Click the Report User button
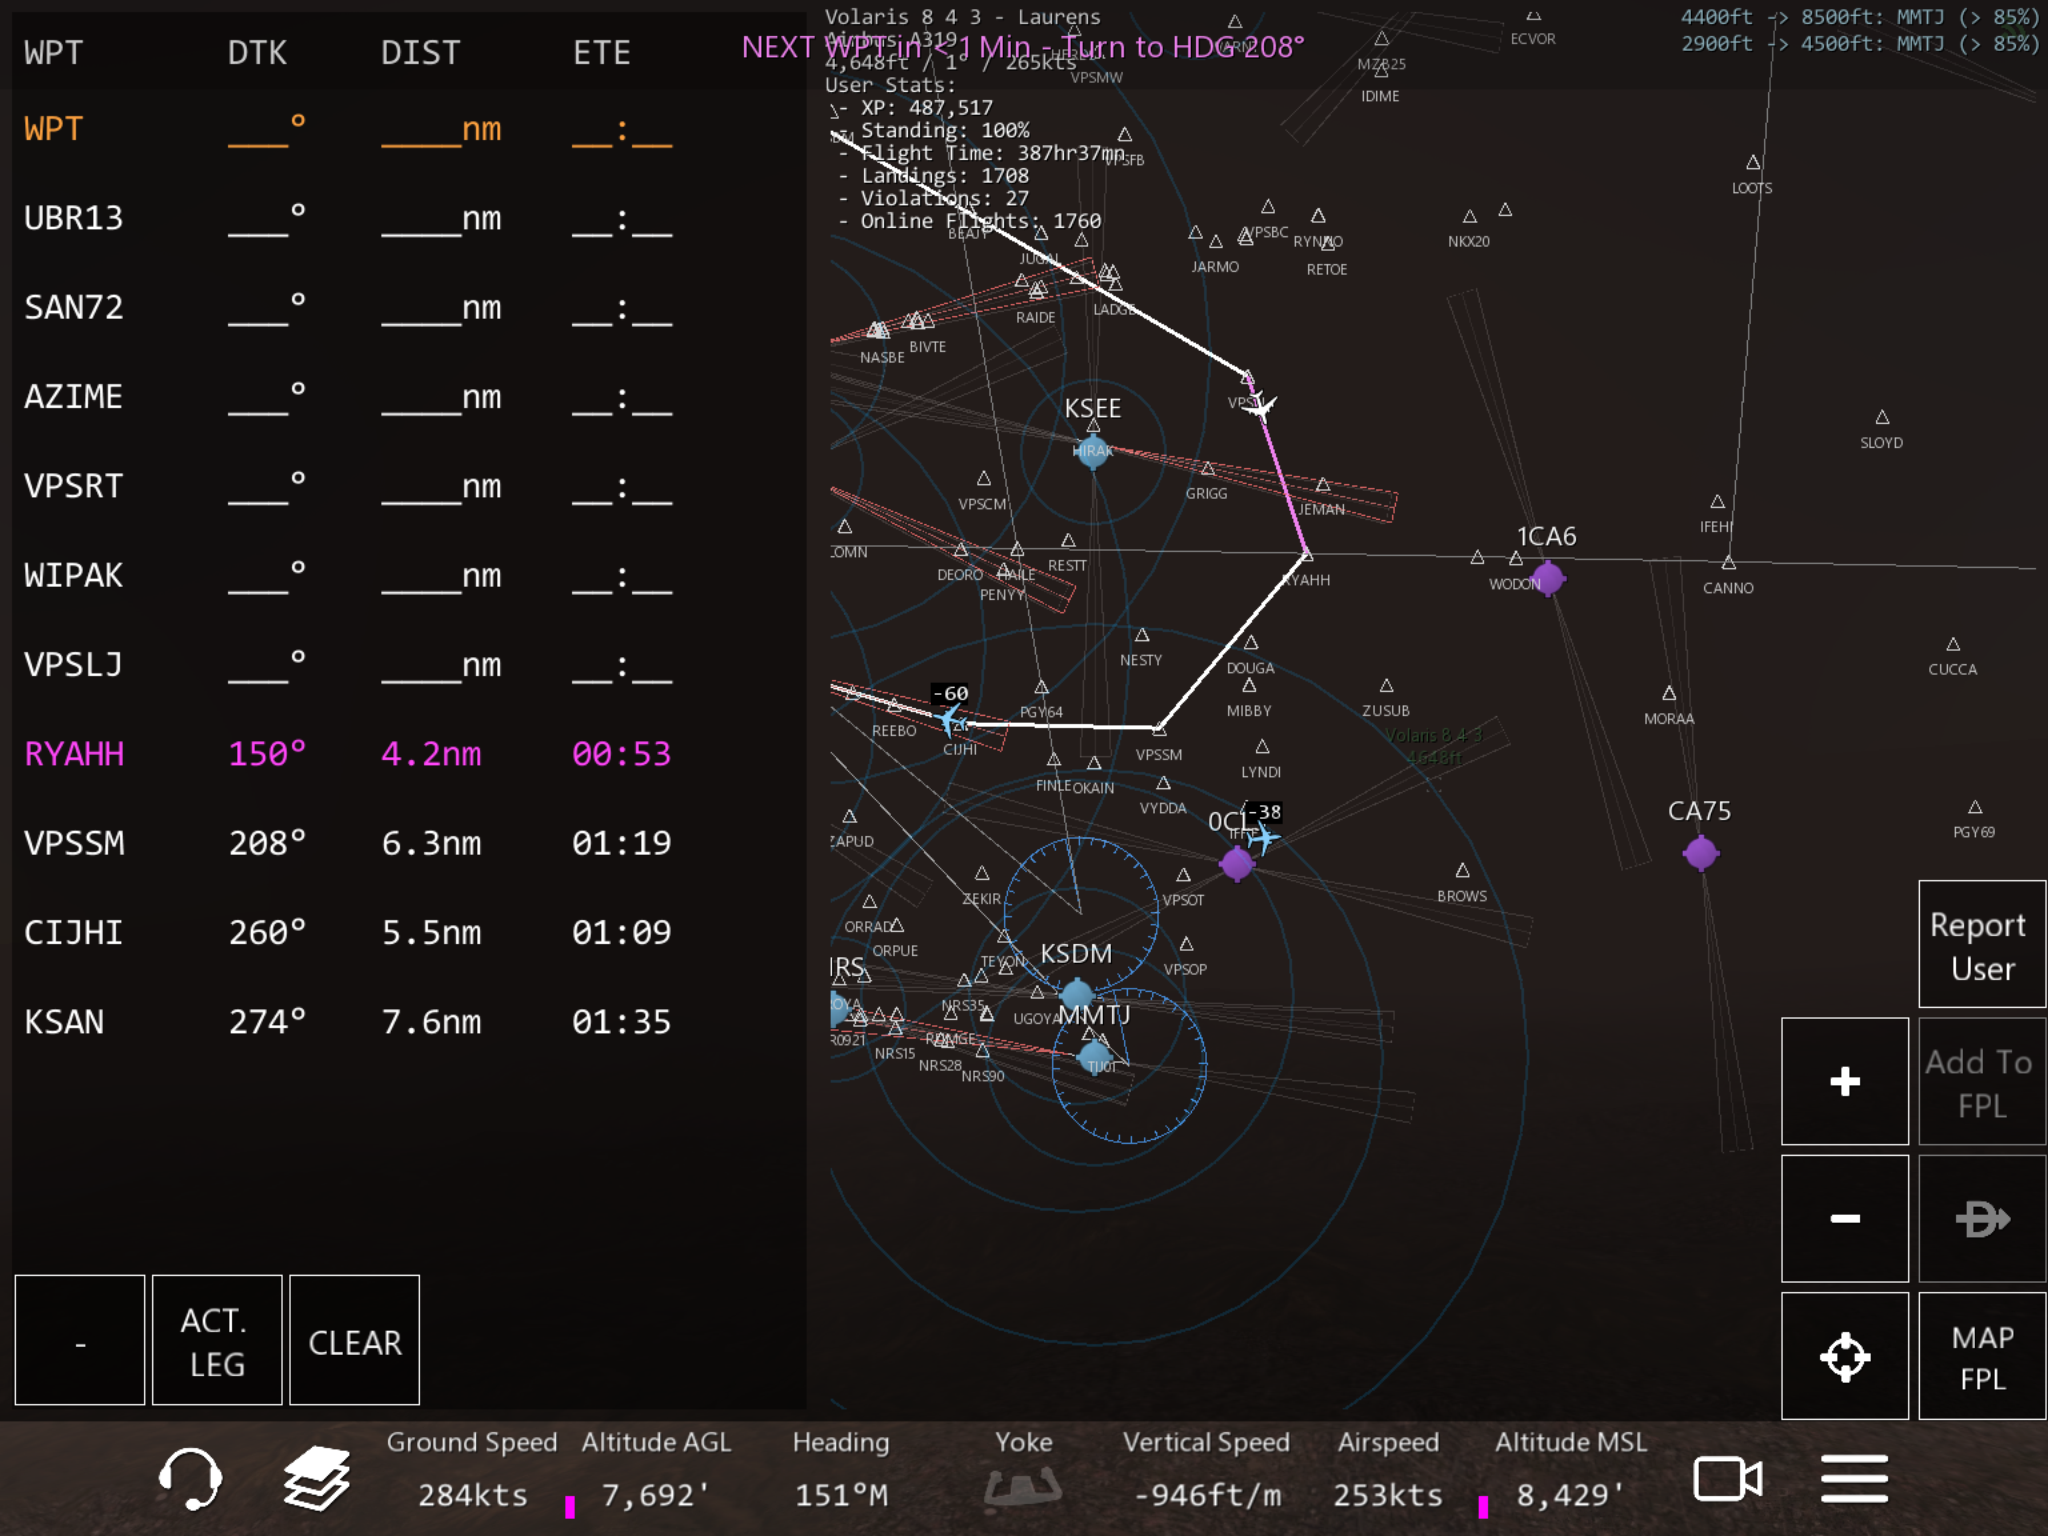The height and width of the screenshot is (1536, 2048). coord(1981,945)
